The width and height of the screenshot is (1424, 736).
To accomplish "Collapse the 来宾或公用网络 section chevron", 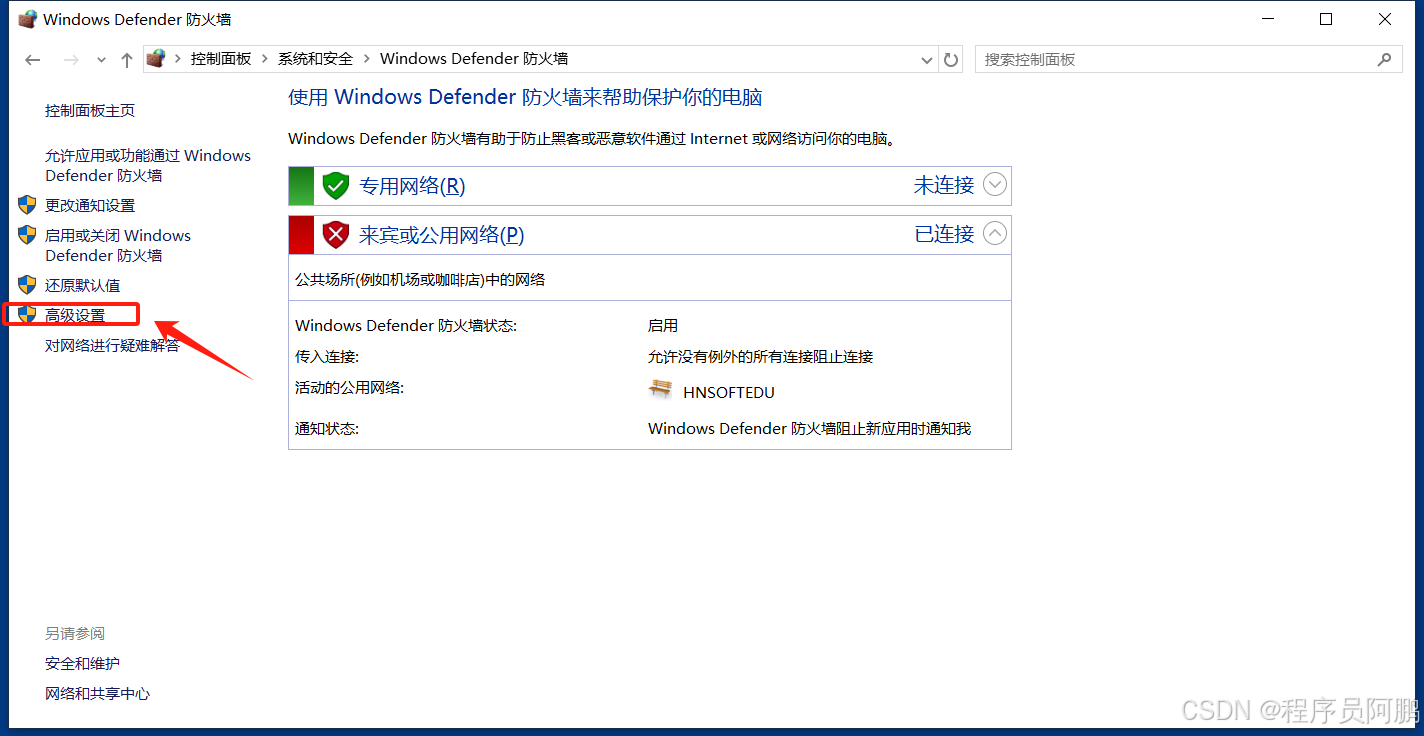I will pos(995,233).
